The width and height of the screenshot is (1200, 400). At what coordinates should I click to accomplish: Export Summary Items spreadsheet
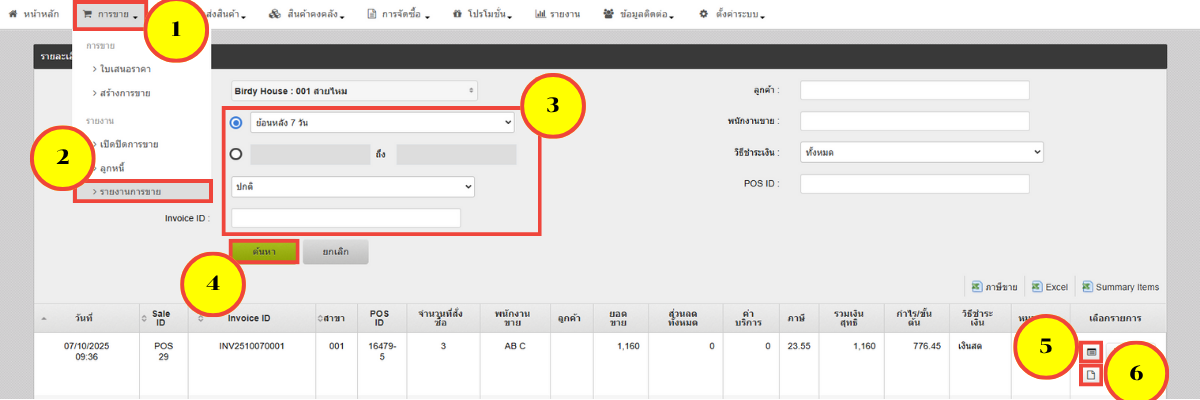point(1120,286)
